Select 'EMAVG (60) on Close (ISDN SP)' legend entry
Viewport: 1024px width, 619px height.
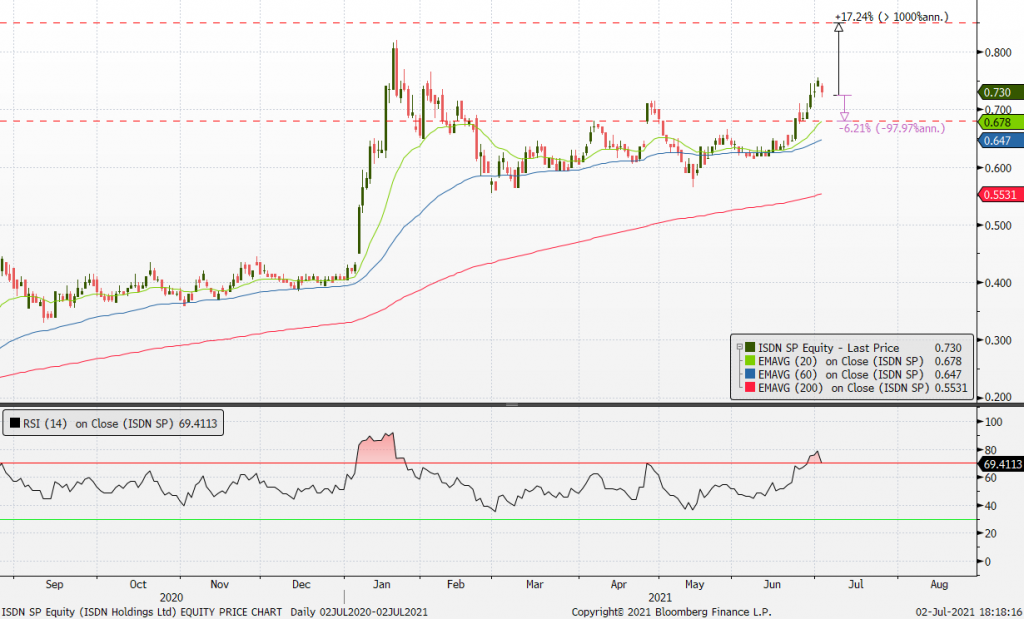click(840, 374)
